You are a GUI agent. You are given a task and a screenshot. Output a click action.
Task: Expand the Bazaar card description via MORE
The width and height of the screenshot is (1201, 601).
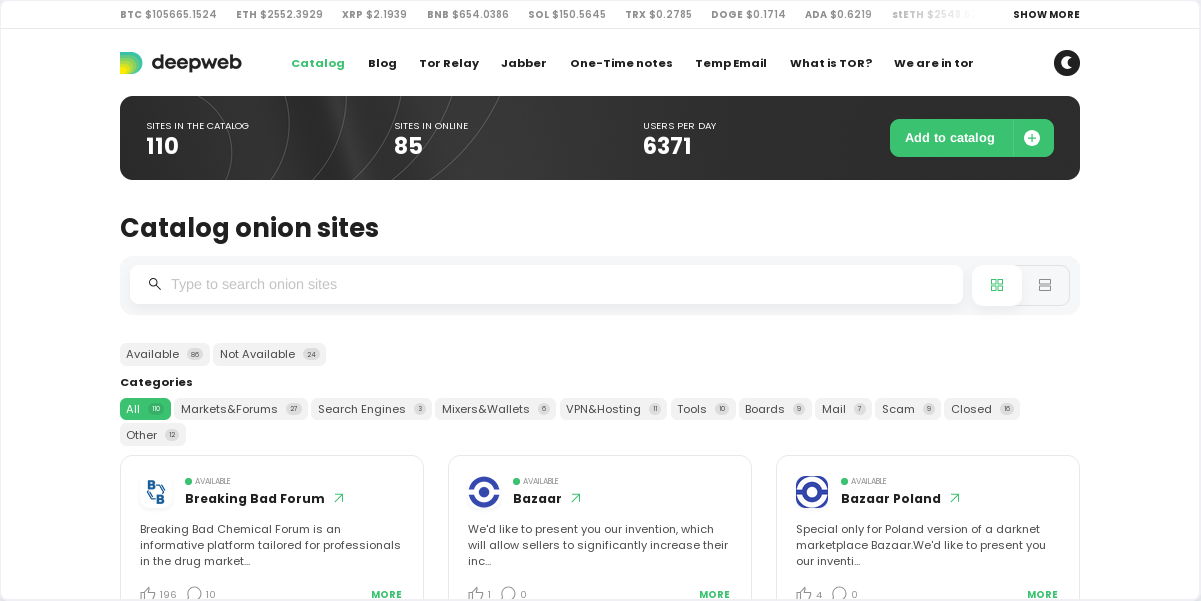pyautogui.click(x=714, y=594)
